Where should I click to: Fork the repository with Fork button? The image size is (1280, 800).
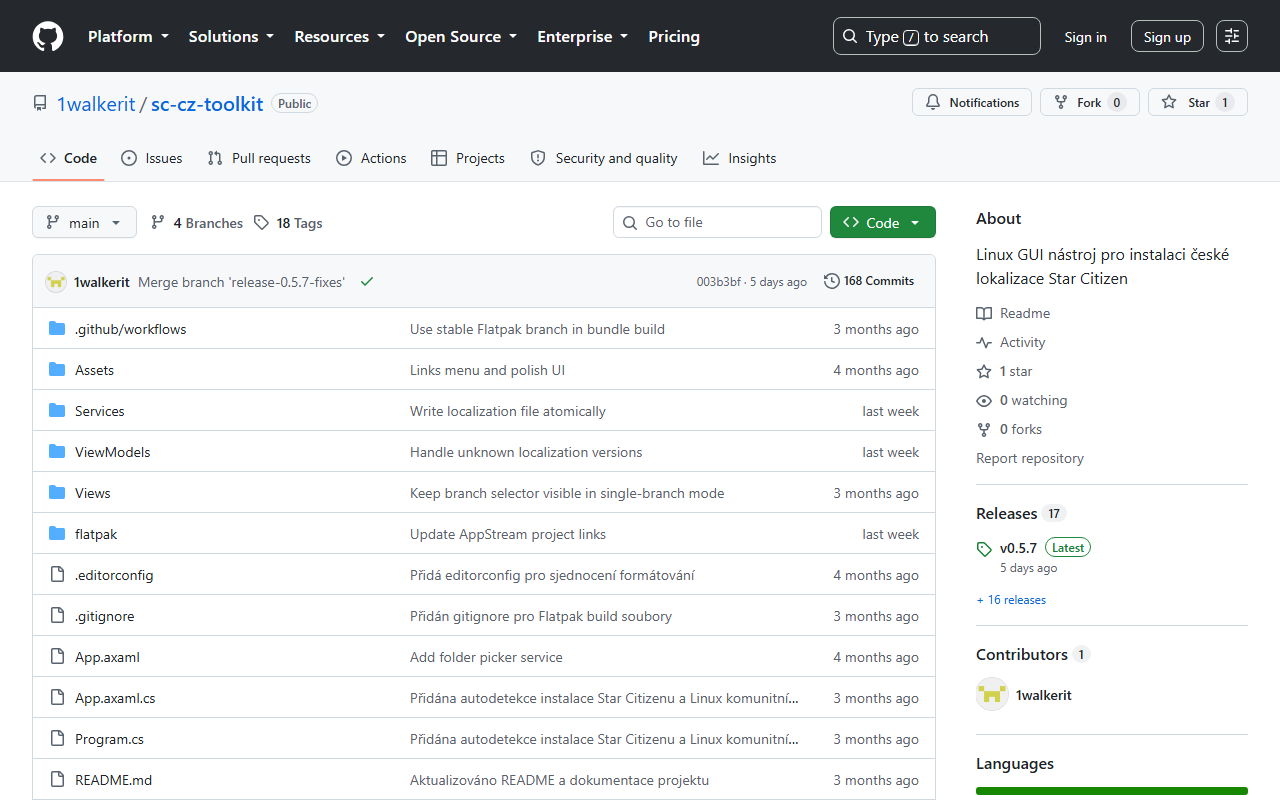pyautogui.click(x=1090, y=103)
